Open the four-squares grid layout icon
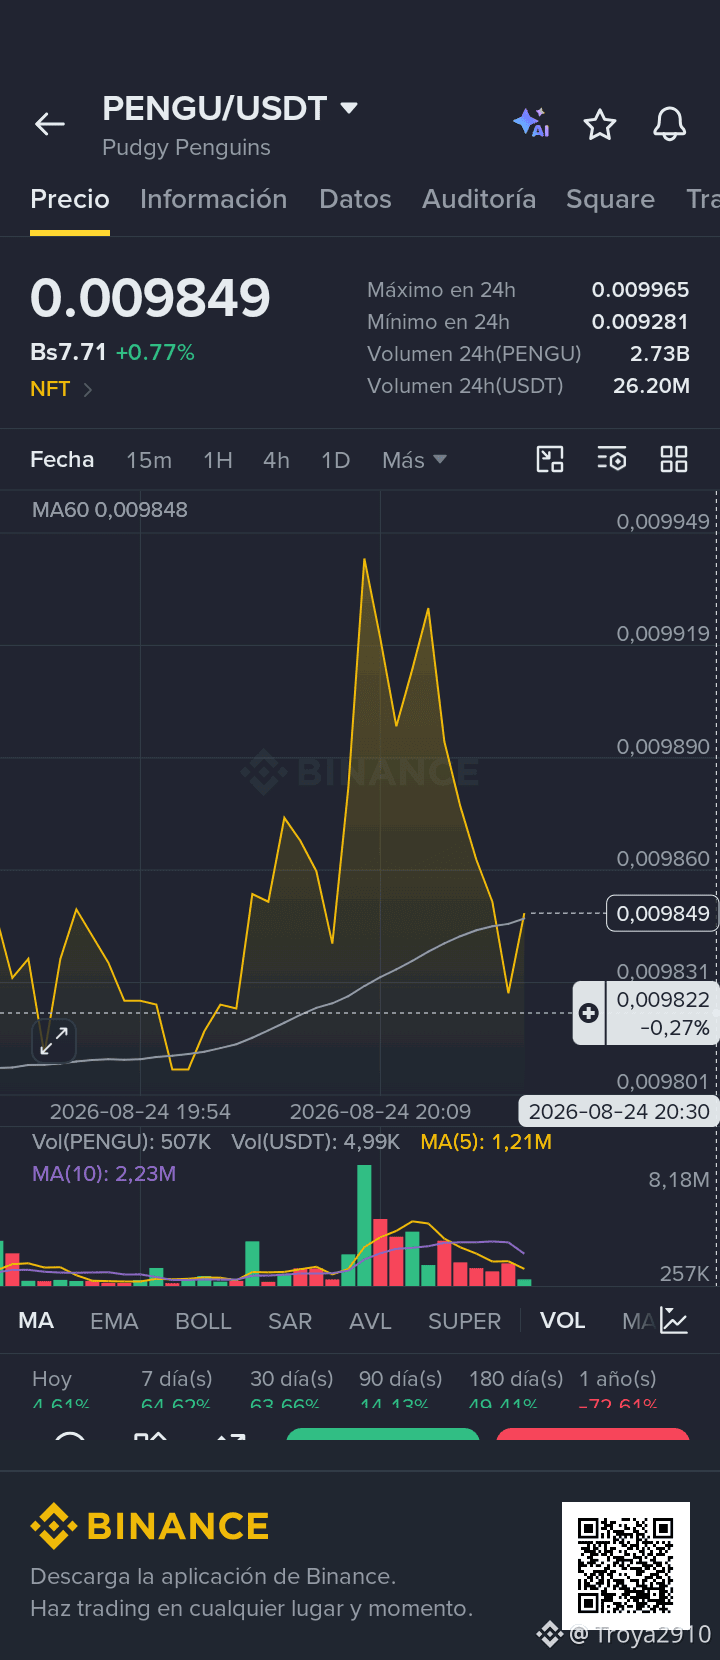The width and height of the screenshot is (720, 1660). click(674, 459)
